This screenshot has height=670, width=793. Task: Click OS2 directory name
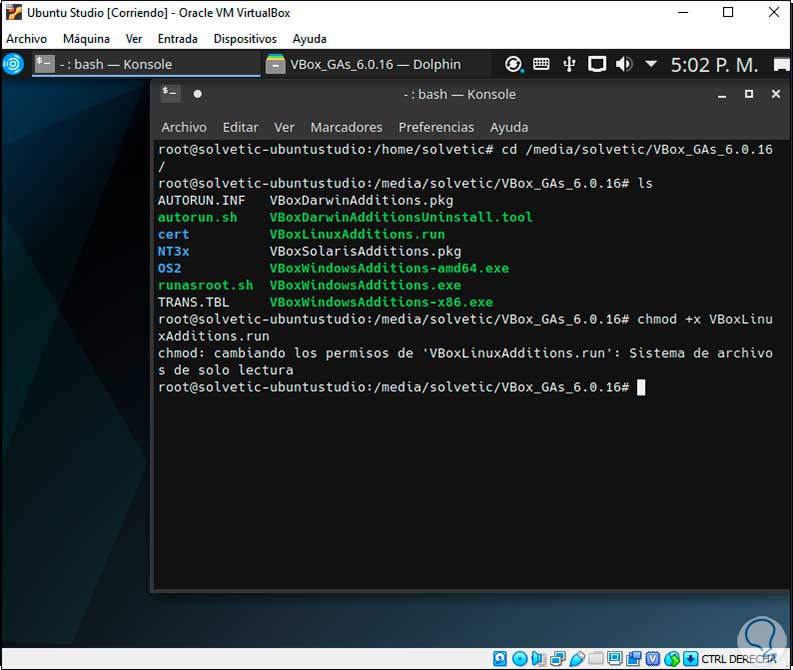coord(169,269)
